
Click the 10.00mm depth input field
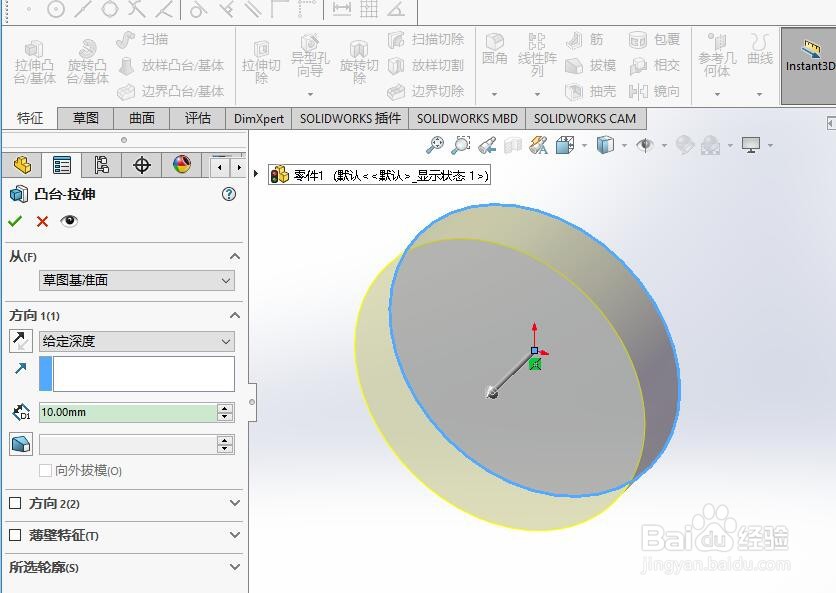(128, 412)
